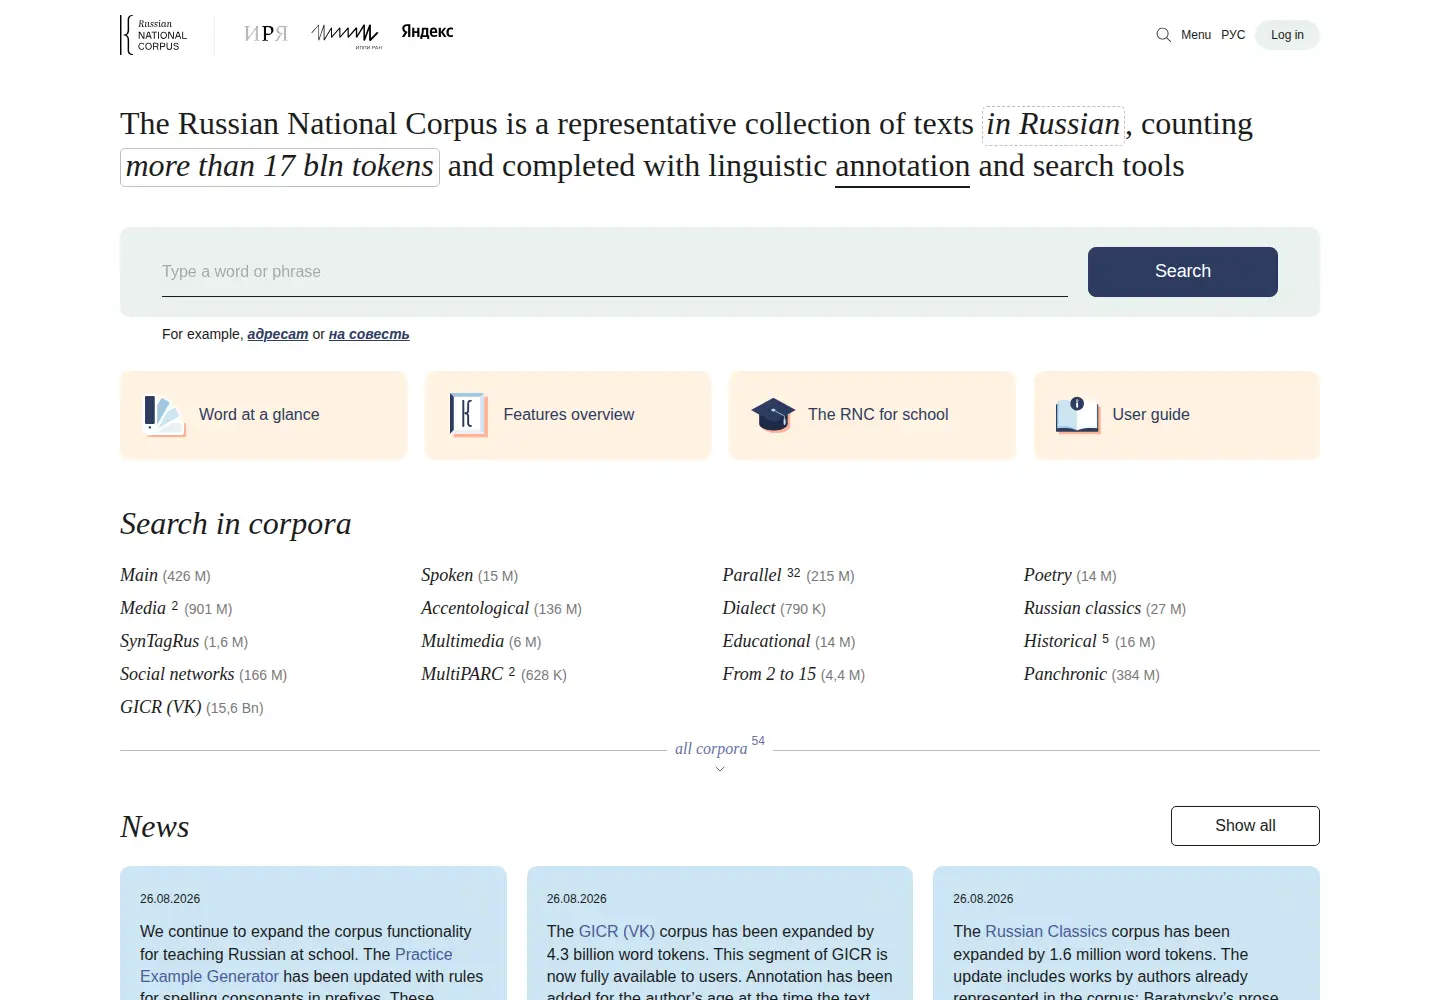This screenshot has width=1440, height=1000.
Task: Open the Practice Example Generator news link
Action: (x=296, y=966)
